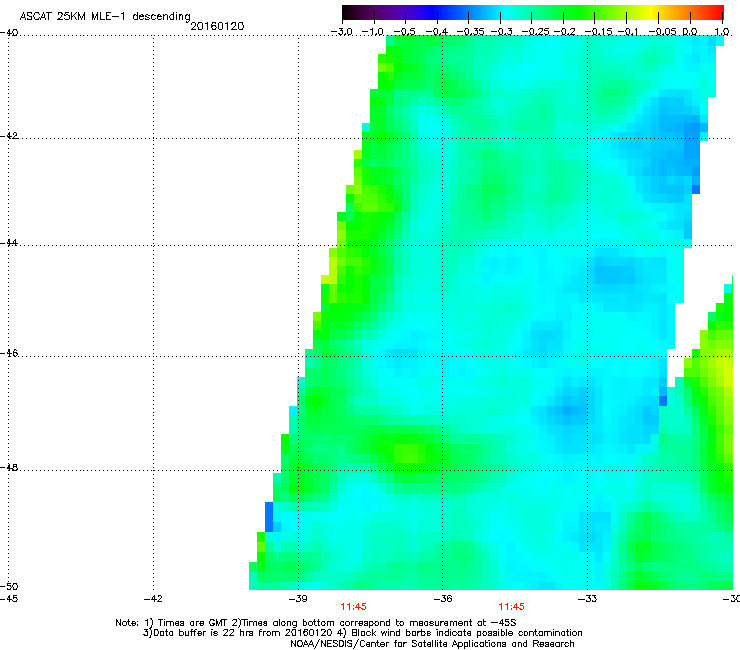The height and width of the screenshot is (650, 740).
Task: Click the red '11:45' time nearest the -39 tick
Action: pyautogui.click(x=353, y=607)
